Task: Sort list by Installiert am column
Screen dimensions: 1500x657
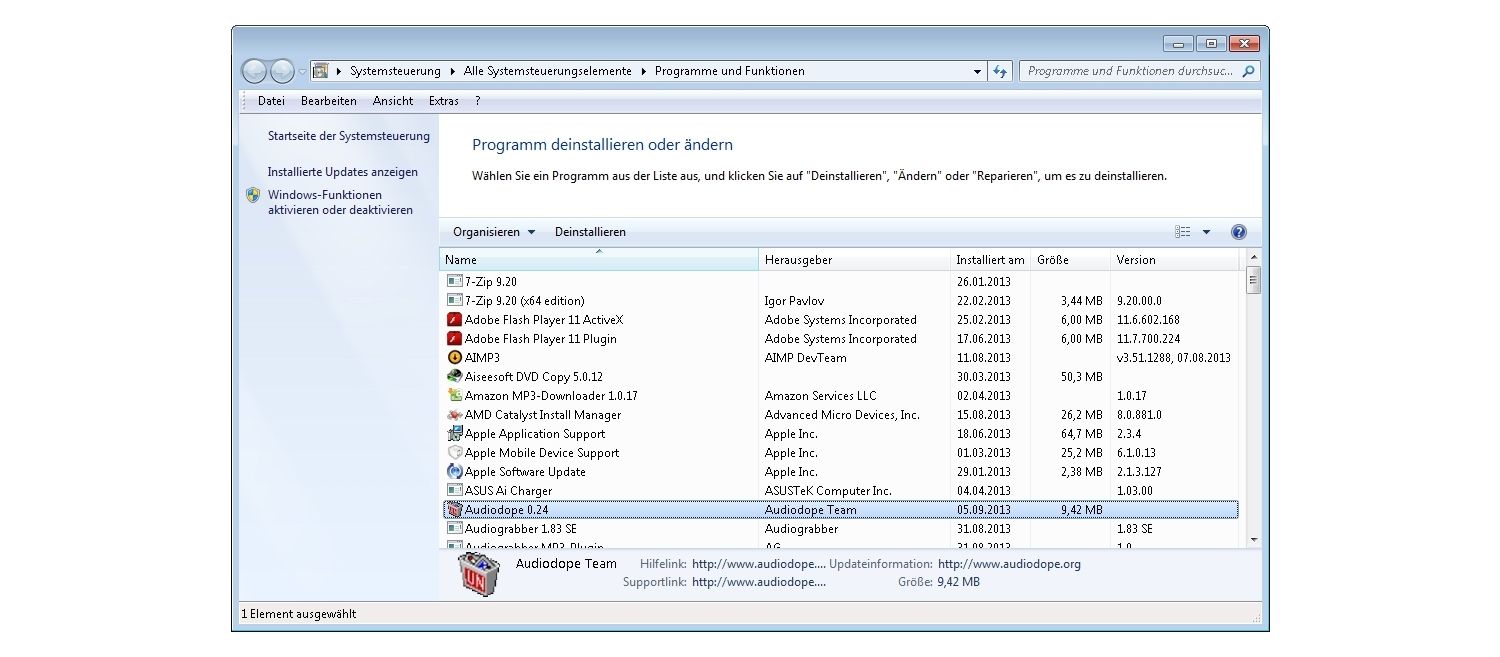Action: (x=990, y=260)
